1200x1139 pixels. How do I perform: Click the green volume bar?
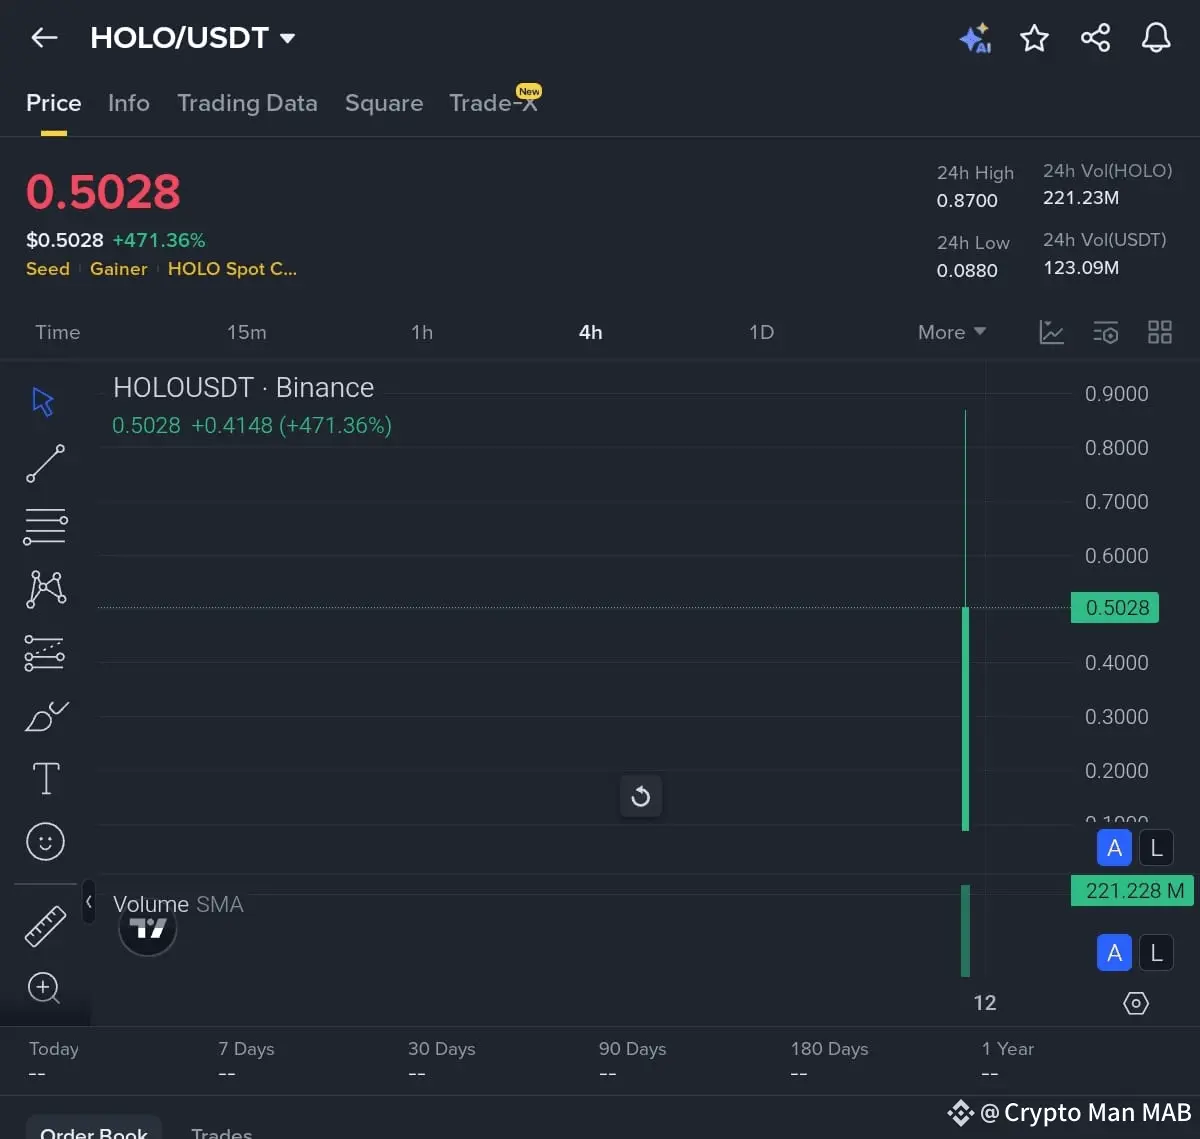[965, 930]
